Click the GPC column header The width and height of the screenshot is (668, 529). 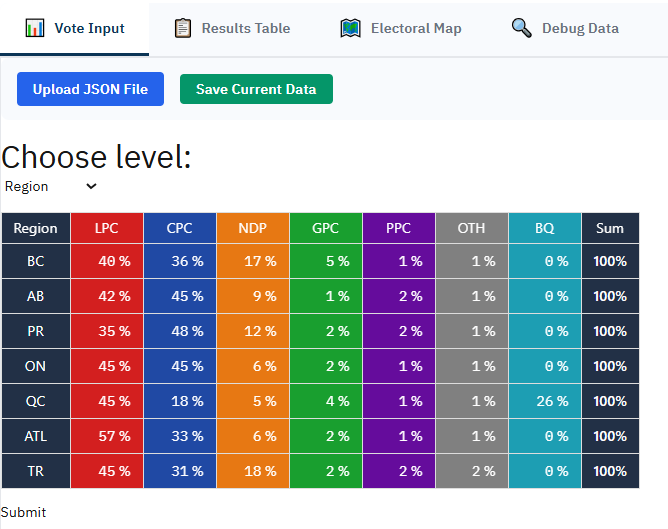326,228
